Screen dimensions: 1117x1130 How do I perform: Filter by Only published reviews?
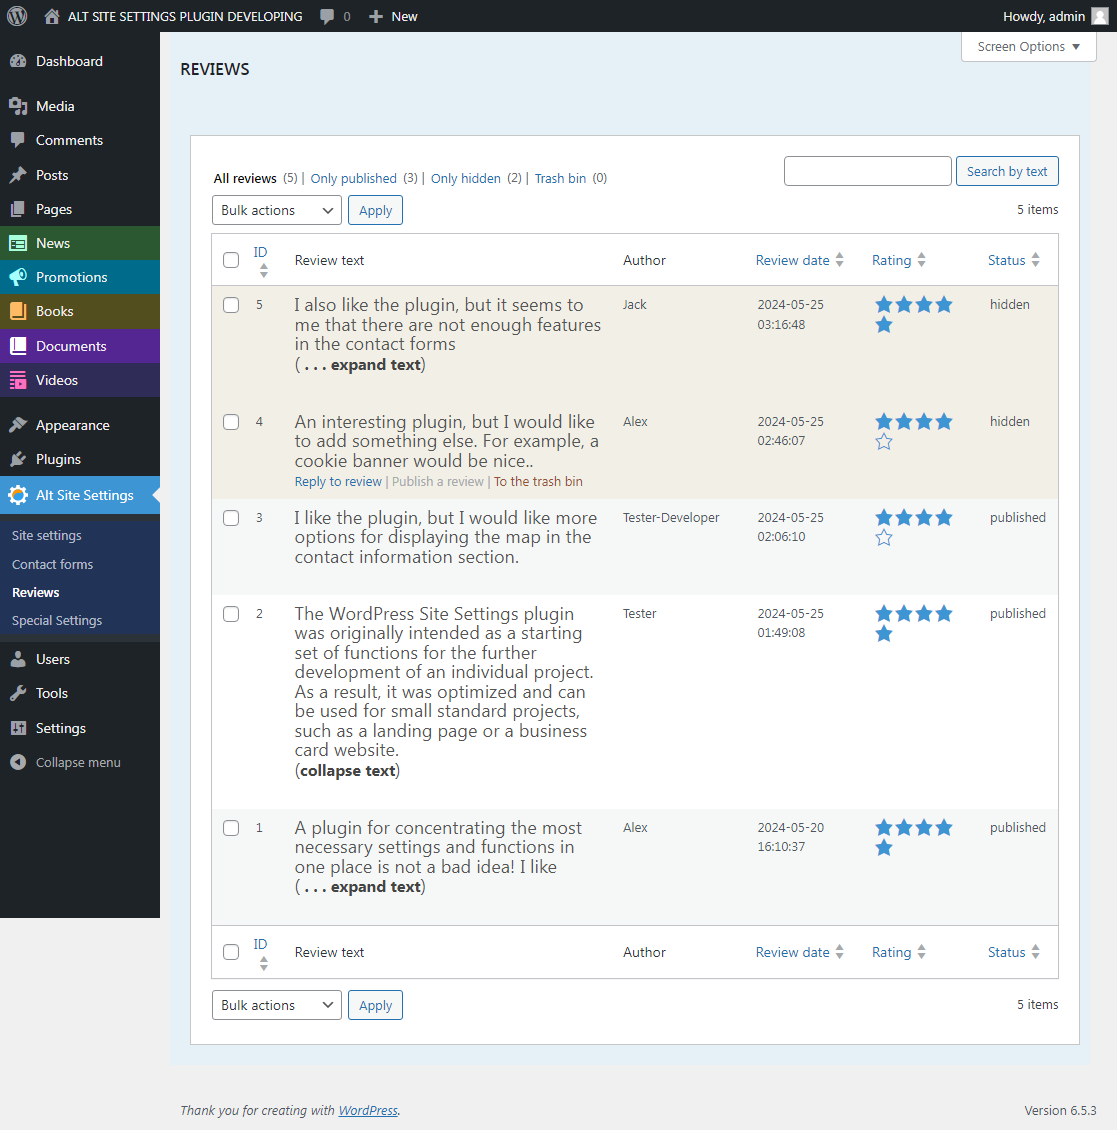pos(353,178)
